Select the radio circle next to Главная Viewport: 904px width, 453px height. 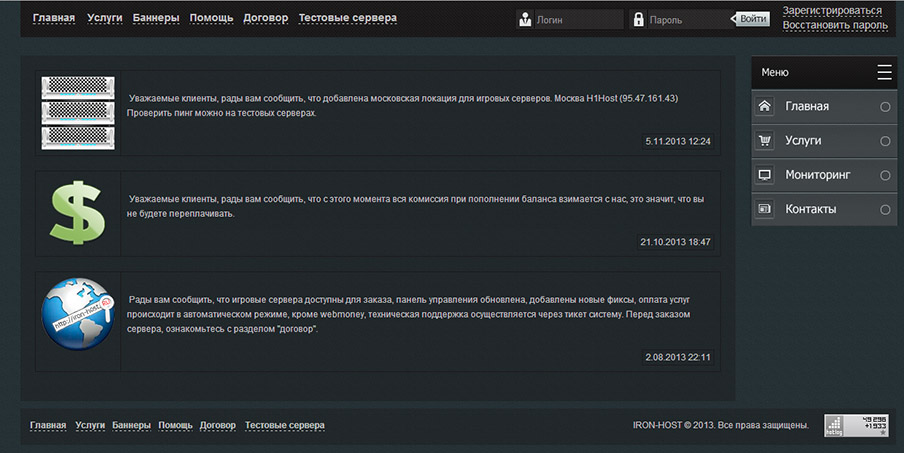pyautogui.click(x=885, y=107)
